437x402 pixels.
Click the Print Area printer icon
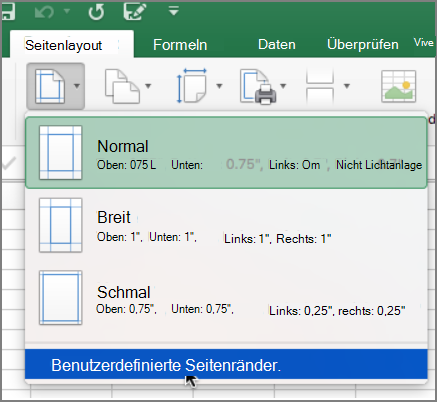(x=258, y=87)
